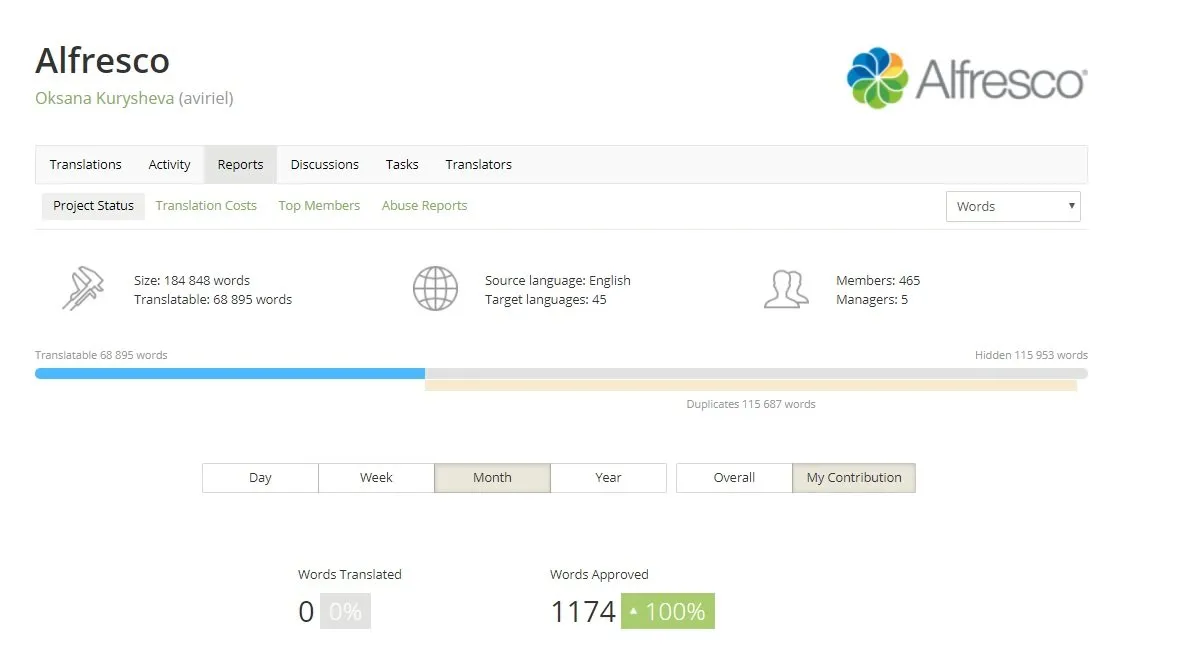Open the Top Members report
This screenshot has height=661, width=1181.
click(319, 206)
